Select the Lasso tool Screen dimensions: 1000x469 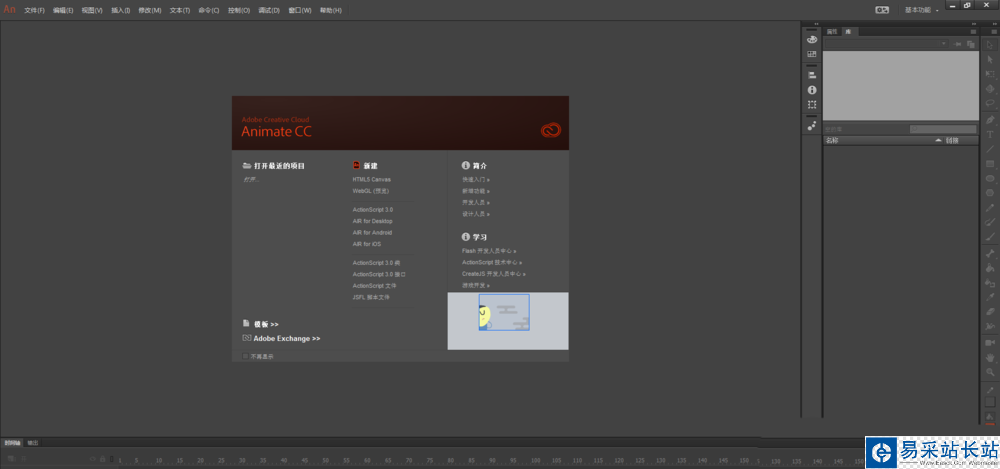click(x=990, y=103)
